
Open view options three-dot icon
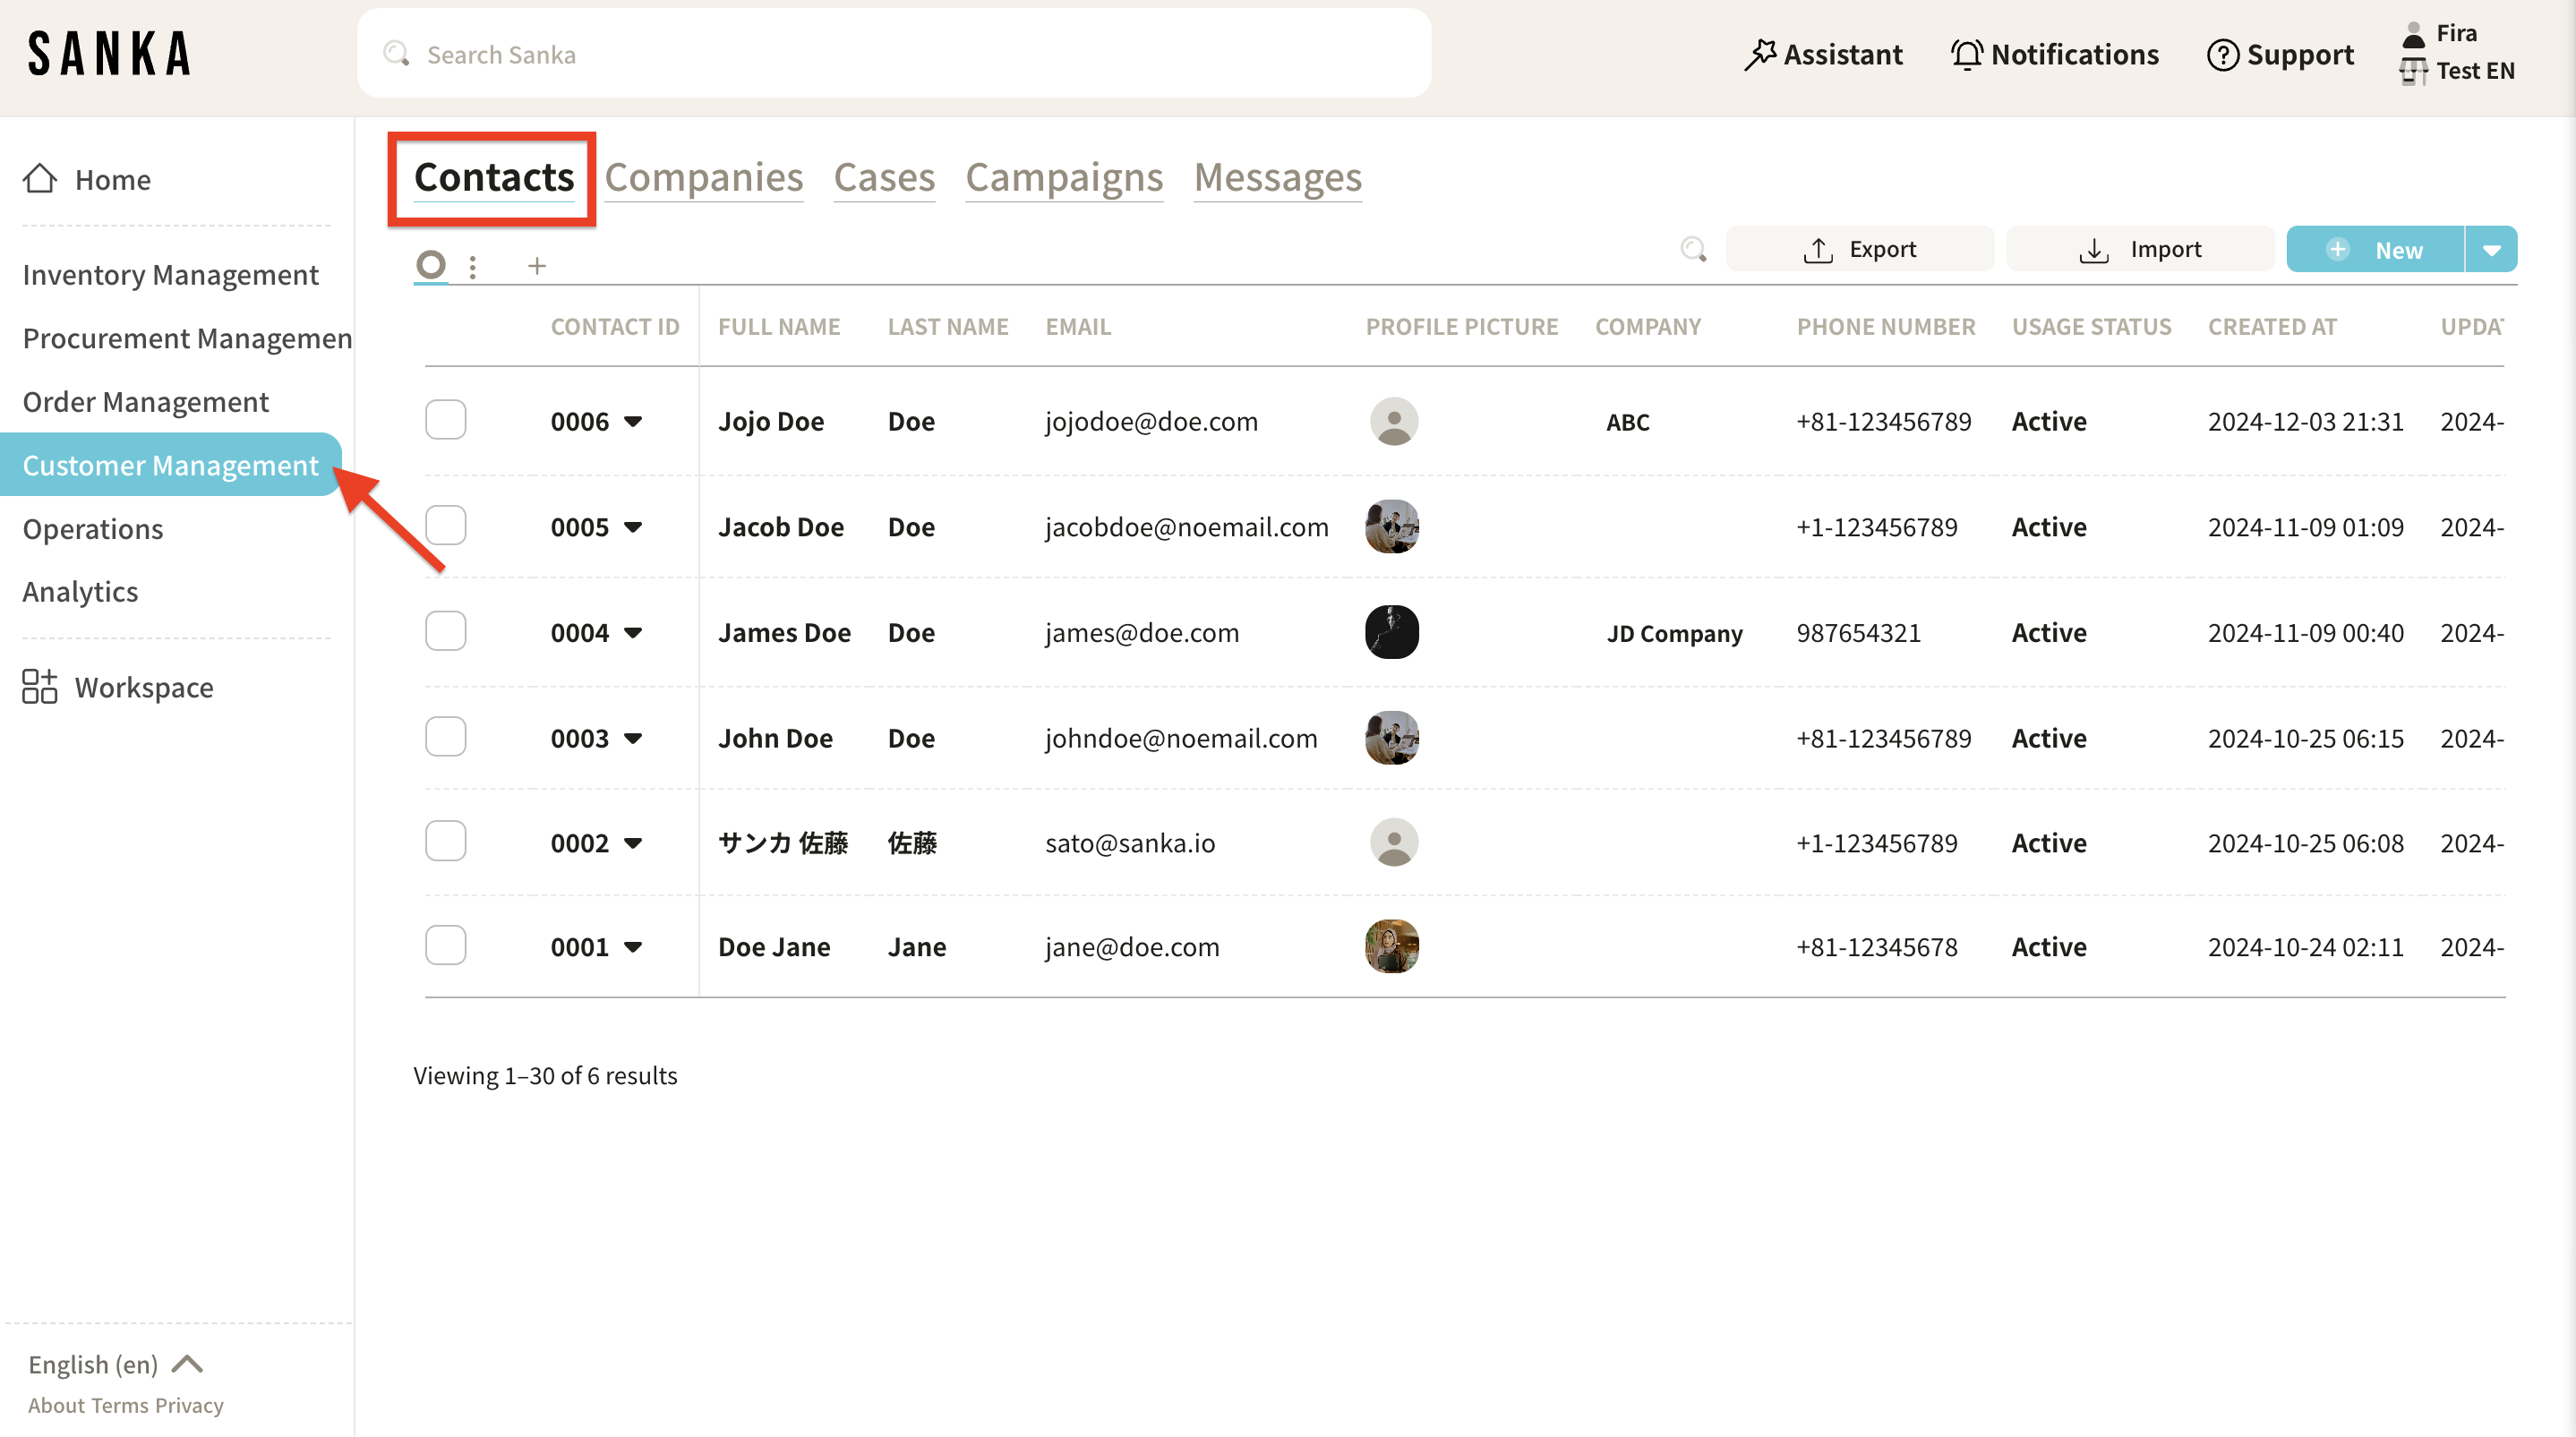473,266
